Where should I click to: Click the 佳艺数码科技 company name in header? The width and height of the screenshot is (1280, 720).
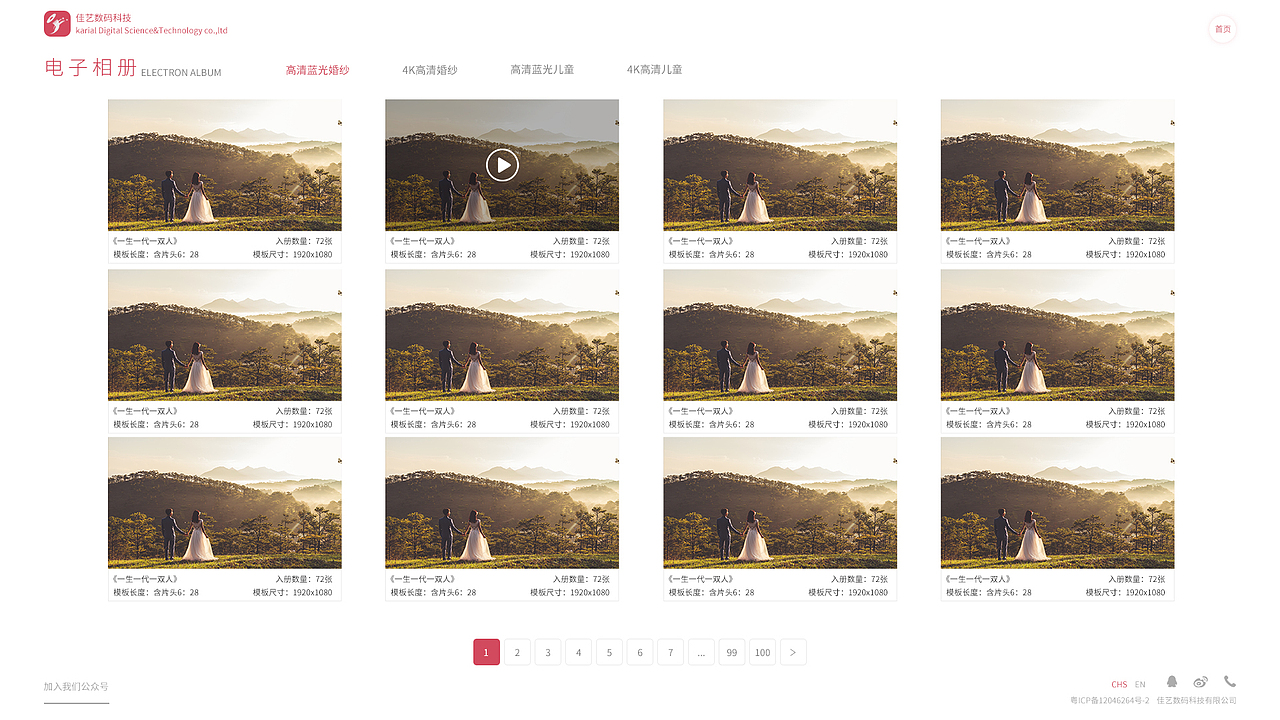[103, 18]
